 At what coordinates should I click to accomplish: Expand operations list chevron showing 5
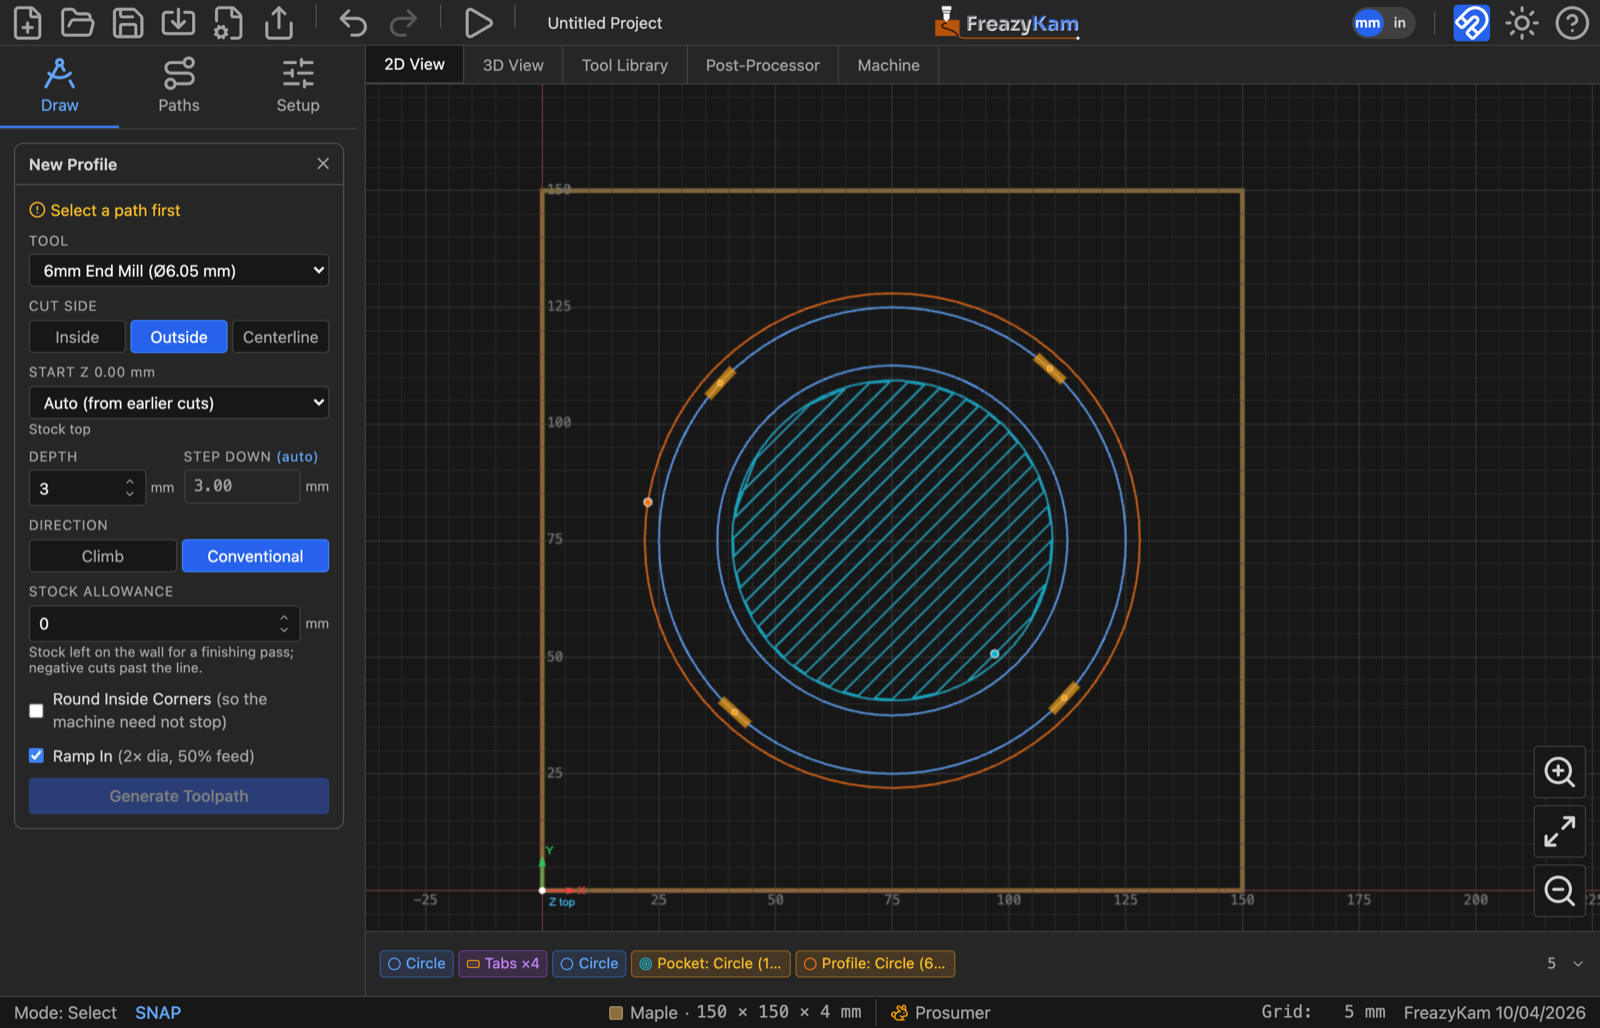[x=1578, y=964]
